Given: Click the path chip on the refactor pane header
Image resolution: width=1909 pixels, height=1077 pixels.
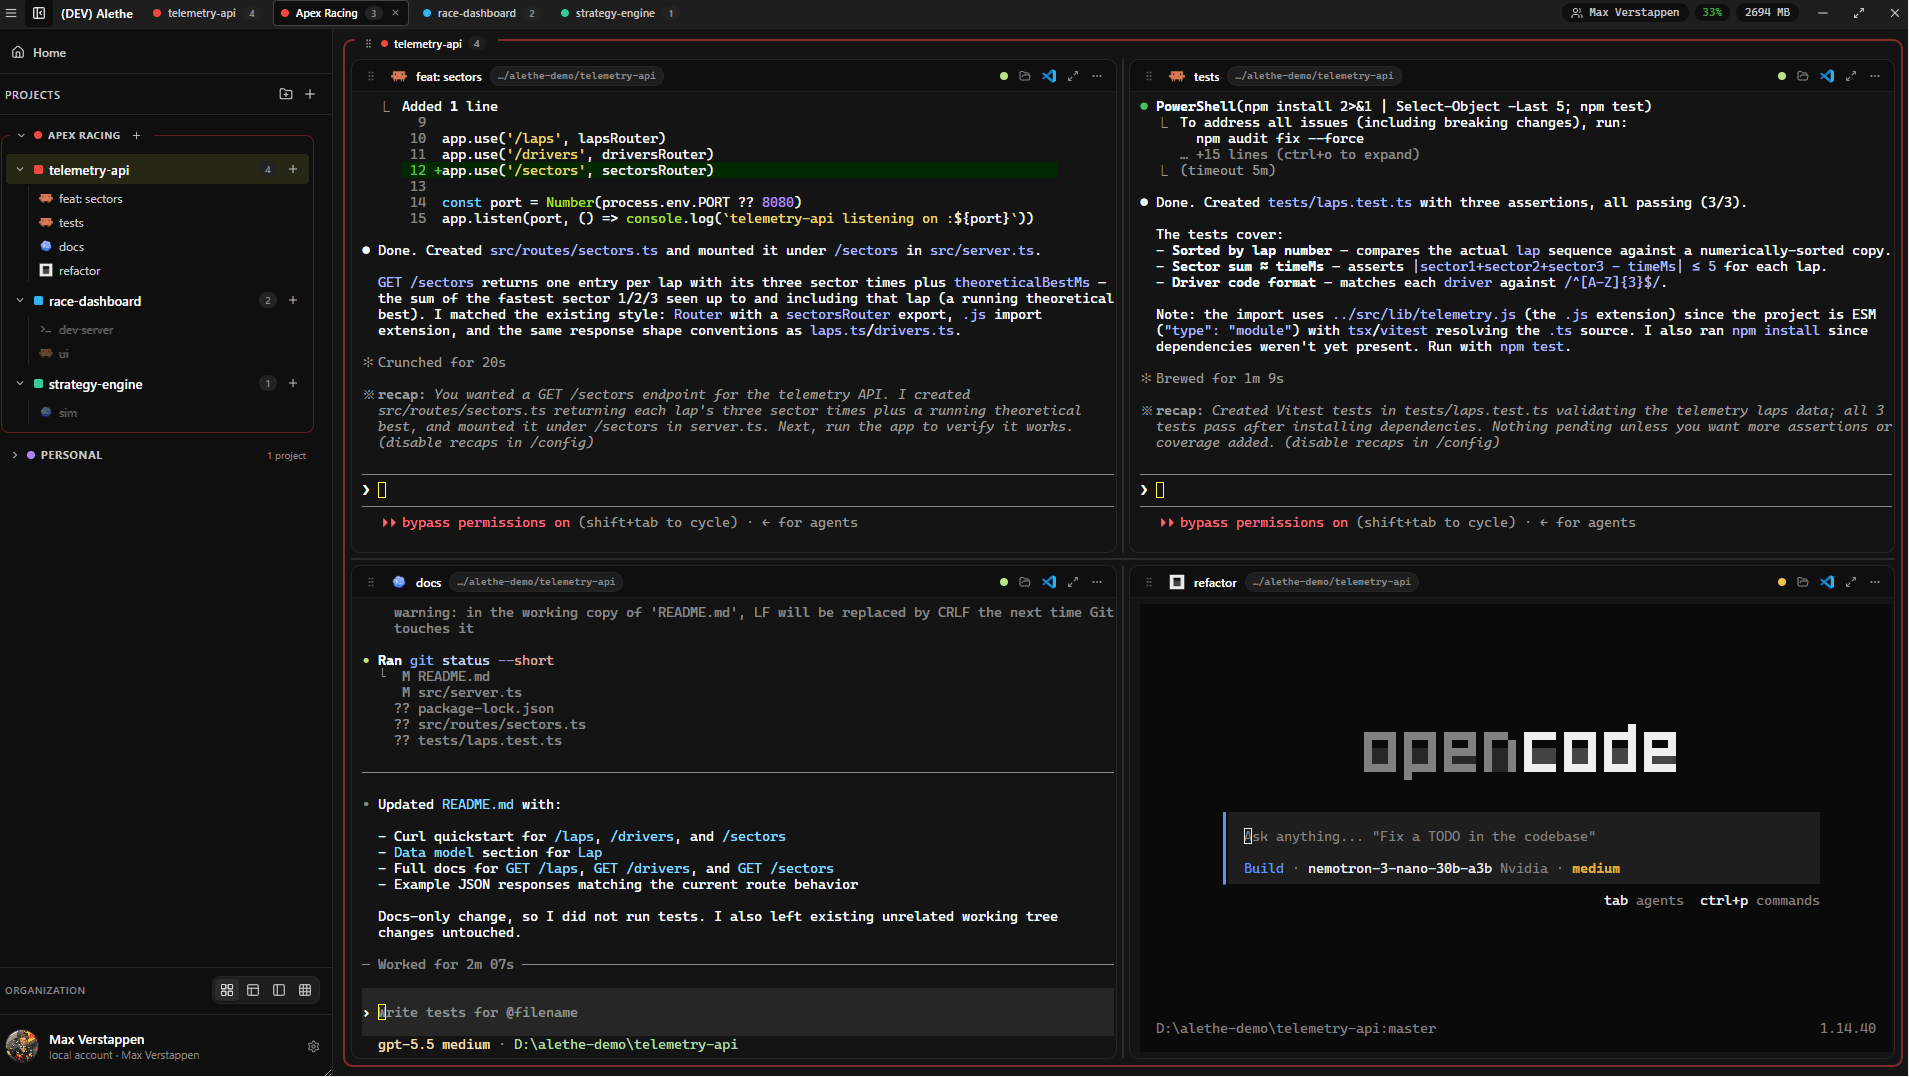Looking at the screenshot, I should pos(1332,582).
